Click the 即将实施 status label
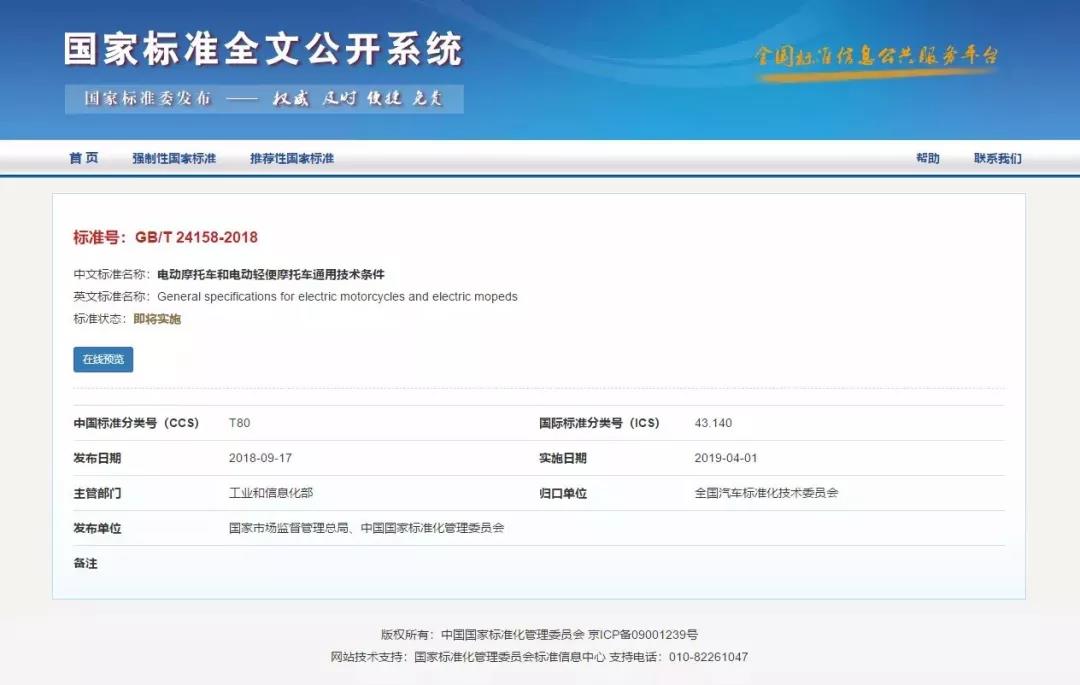This screenshot has width=1080, height=685. [157, 319]
